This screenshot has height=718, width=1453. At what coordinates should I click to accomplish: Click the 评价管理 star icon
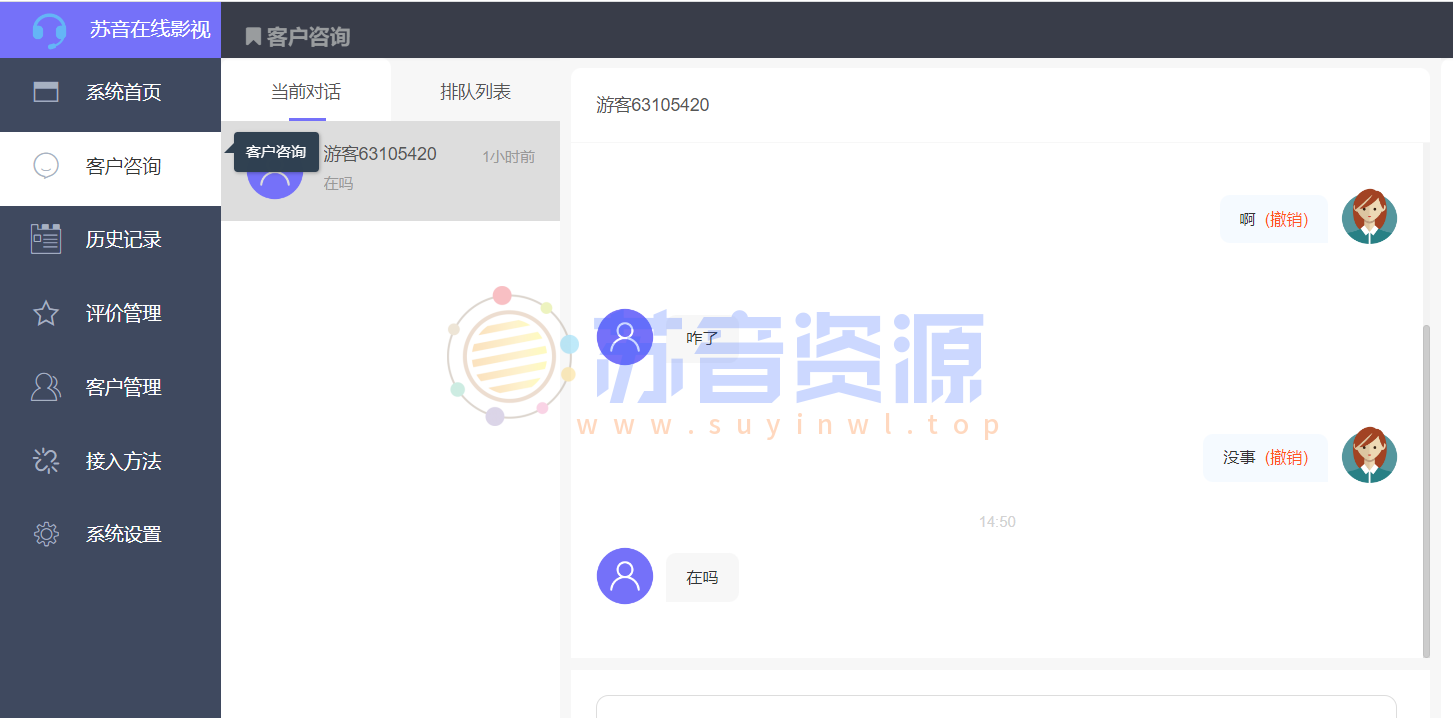[45, 313]
